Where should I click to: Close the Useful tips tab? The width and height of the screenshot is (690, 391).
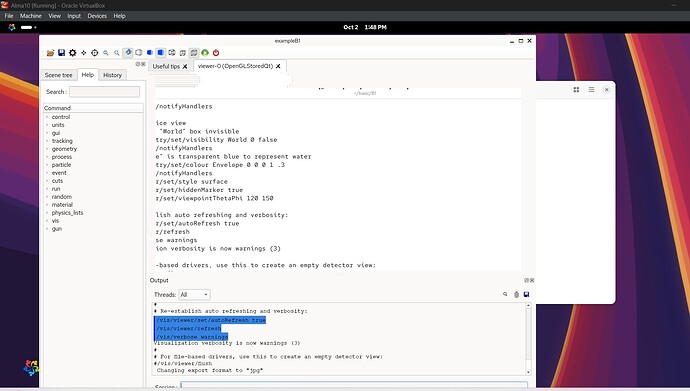[x=185, y=66]
